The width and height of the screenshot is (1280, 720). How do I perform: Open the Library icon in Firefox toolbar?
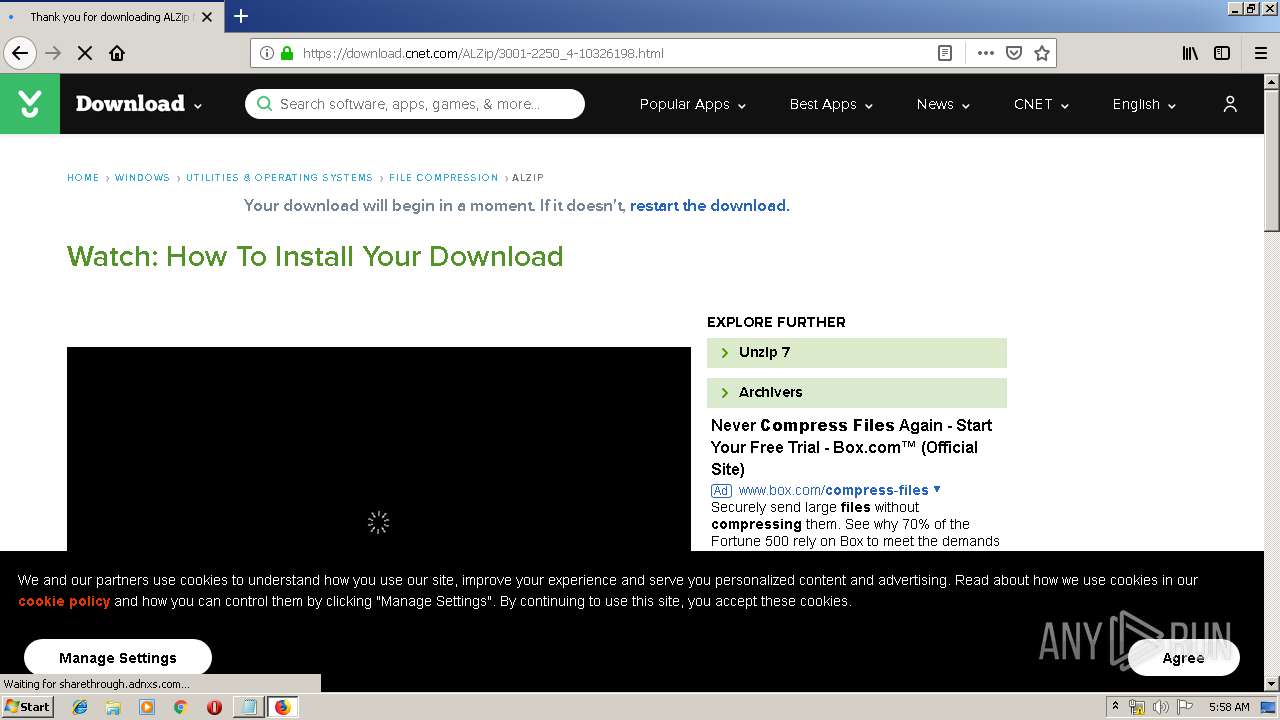1190,53
